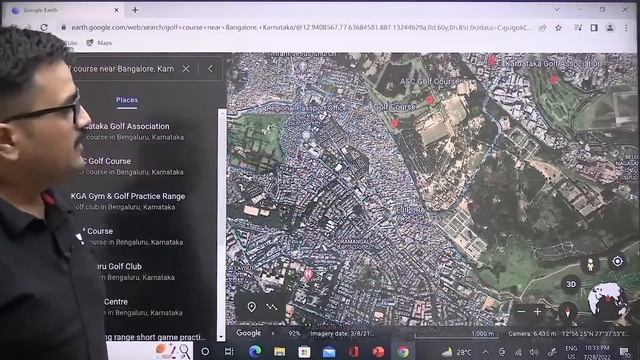Expand hidden system tray icons
This screenshot has width=640, height=360.
click(486, 351)
